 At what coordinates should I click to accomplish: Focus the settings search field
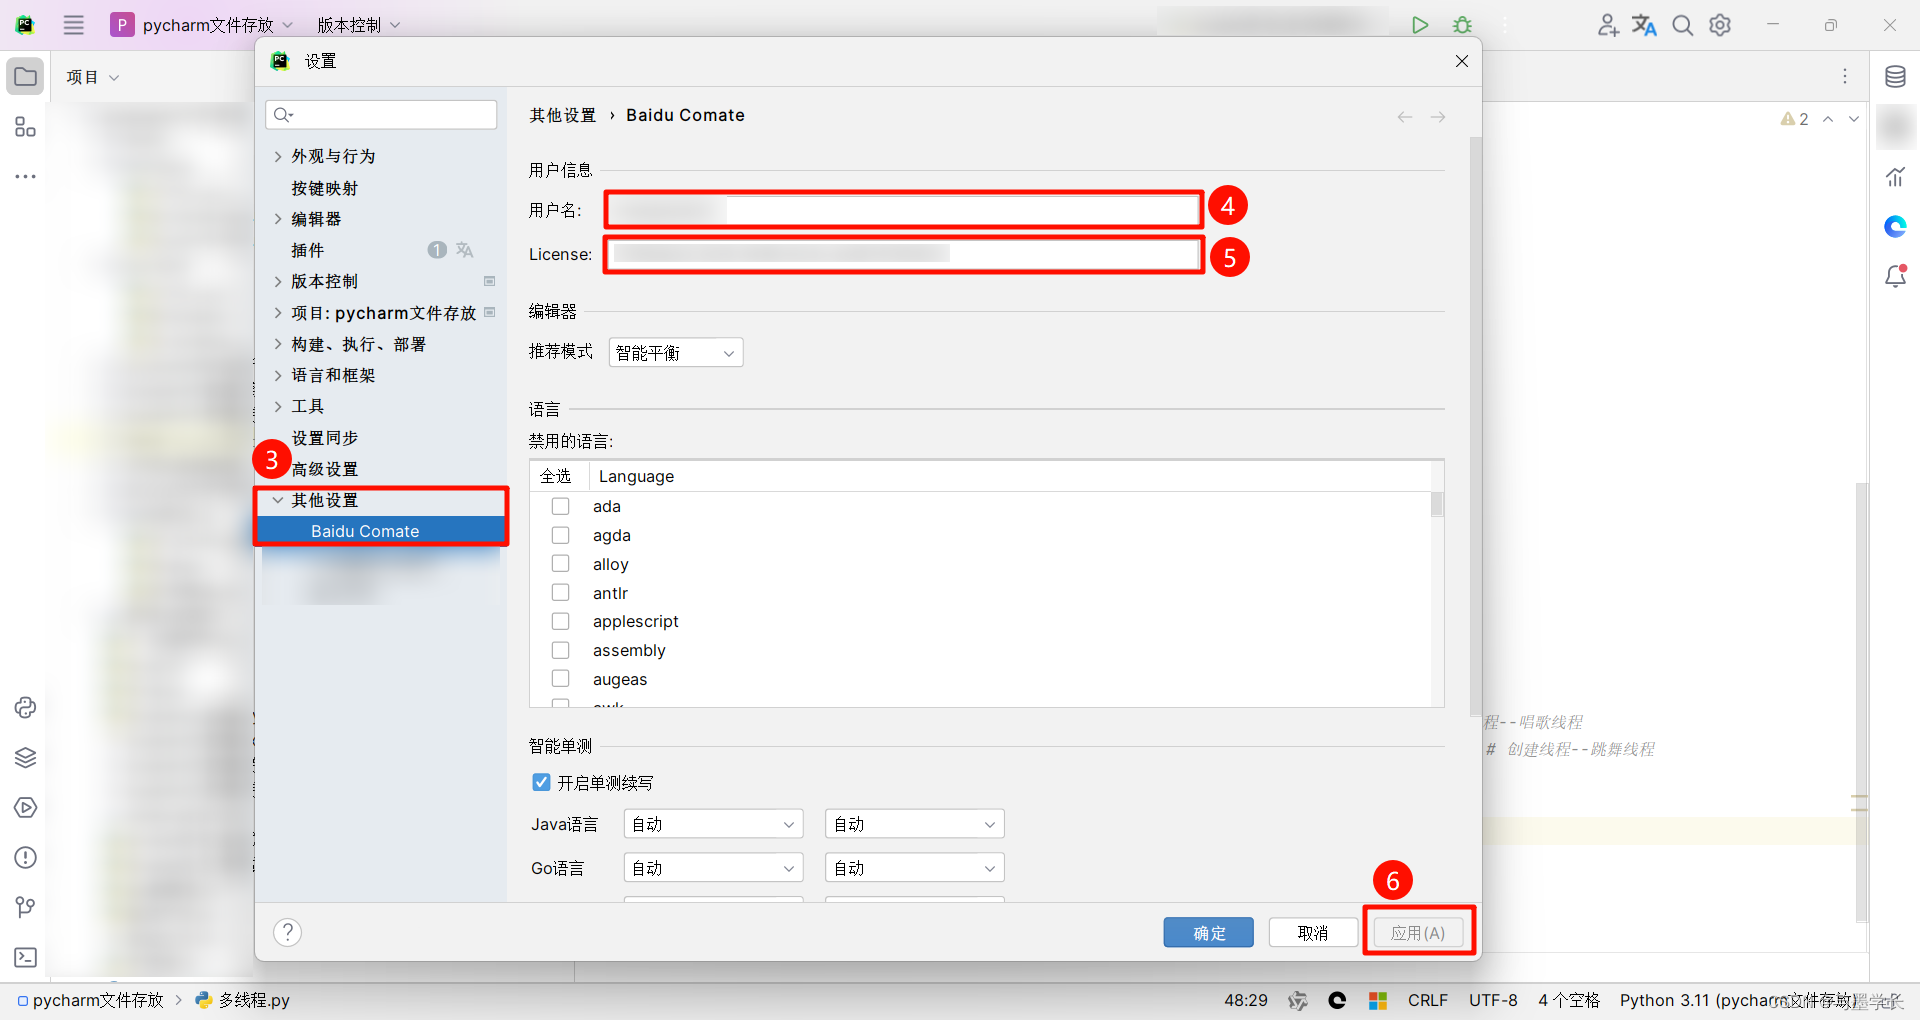click(x=381, y=114)
